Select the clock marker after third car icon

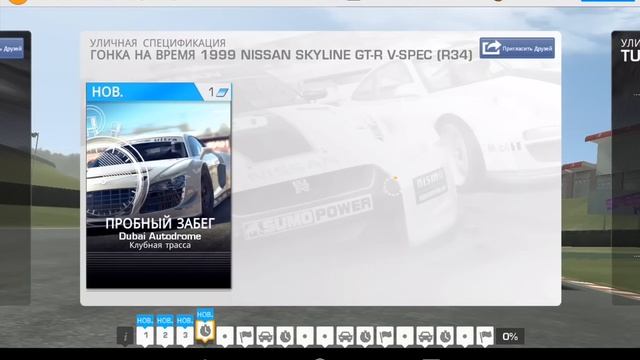pos(445,336)
